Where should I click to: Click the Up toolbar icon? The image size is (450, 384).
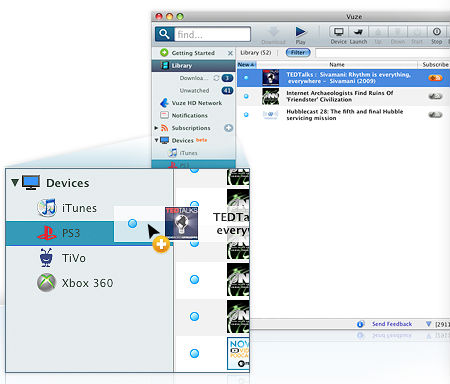[378, 32]
